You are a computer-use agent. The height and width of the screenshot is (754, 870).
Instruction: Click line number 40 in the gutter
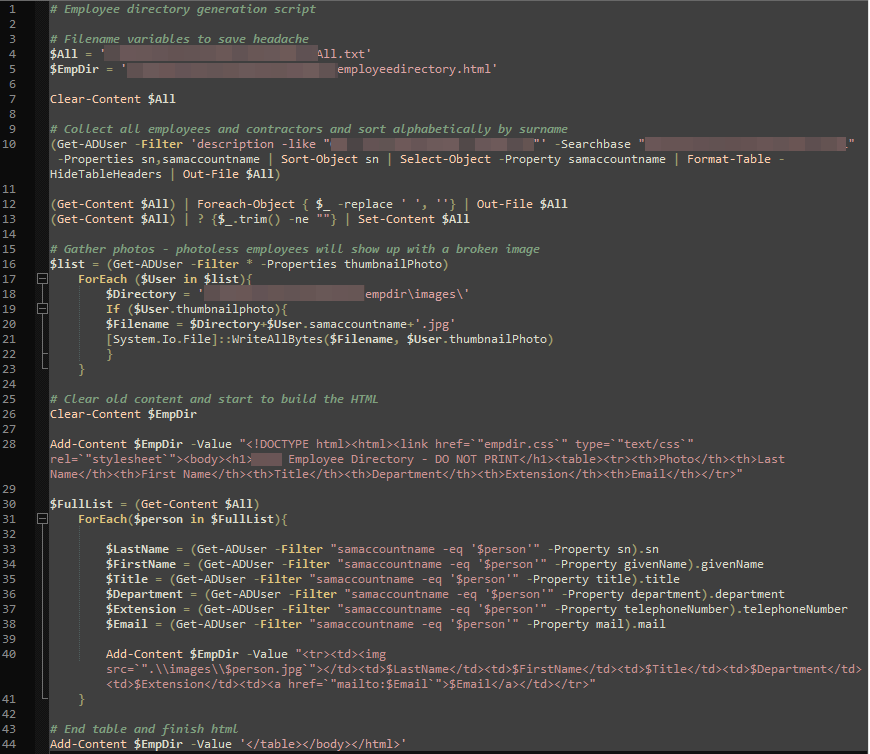coord(9,654)
